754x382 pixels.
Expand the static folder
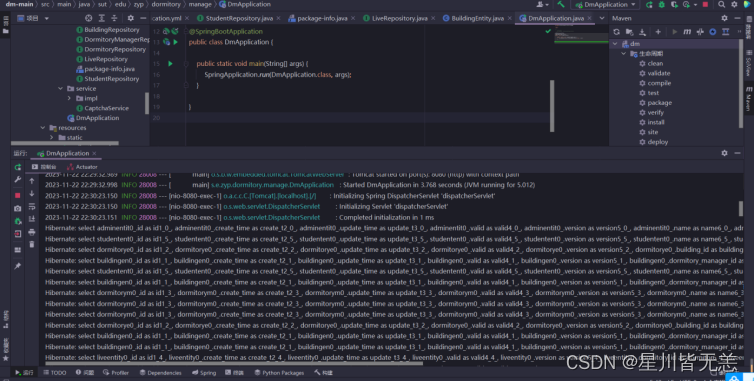51,138
